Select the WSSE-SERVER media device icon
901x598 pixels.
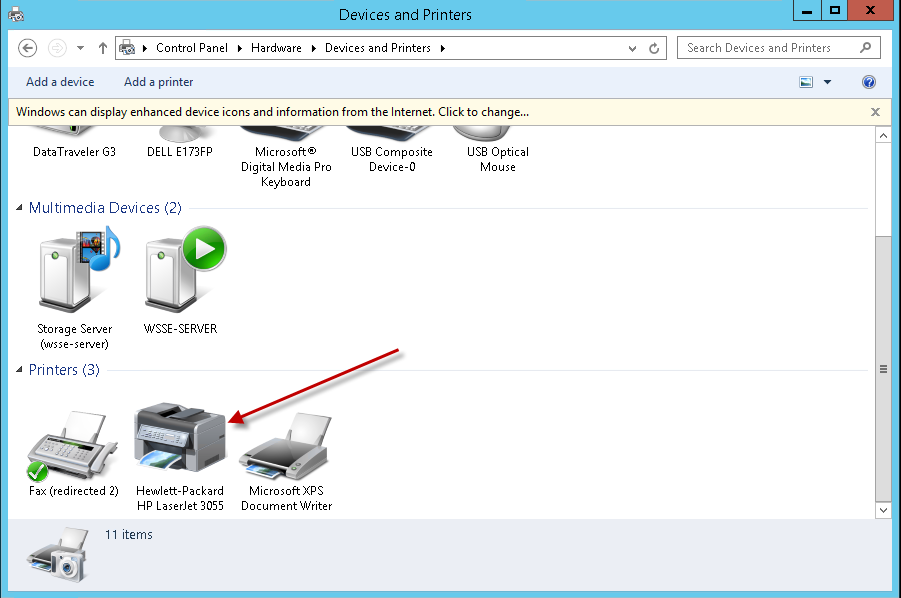pos(181,275)
